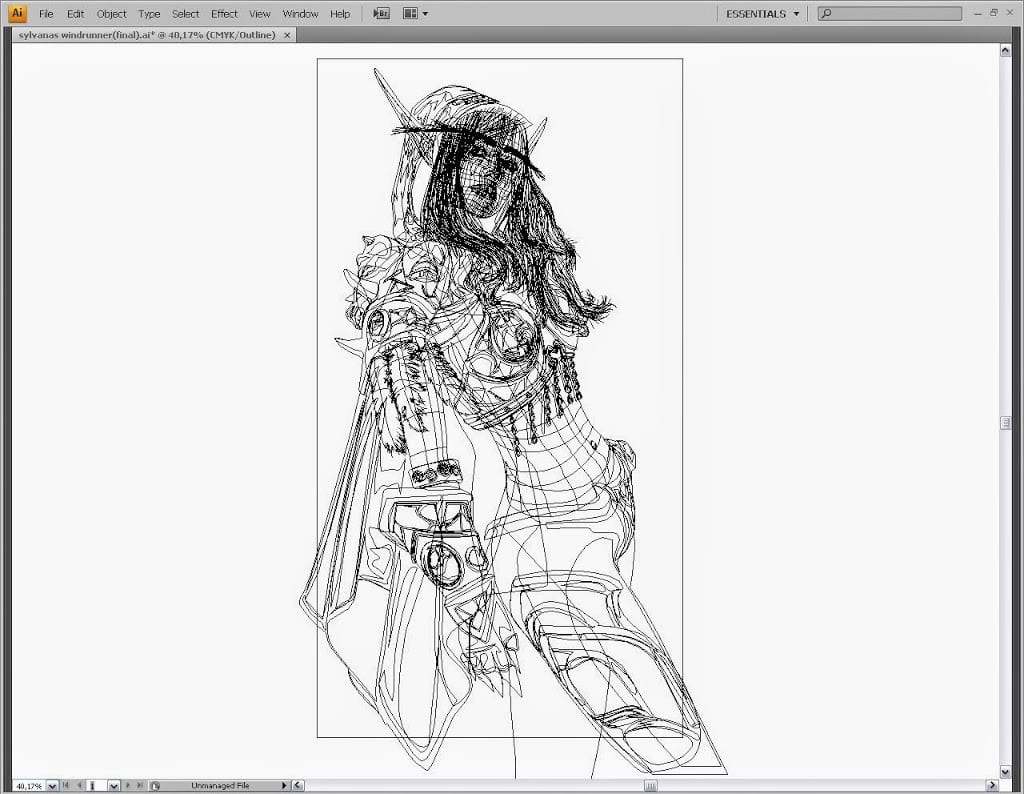Expand the Unmanaged File status menu arrow
The image size is (1024, 794).
(x=284, y=786)
